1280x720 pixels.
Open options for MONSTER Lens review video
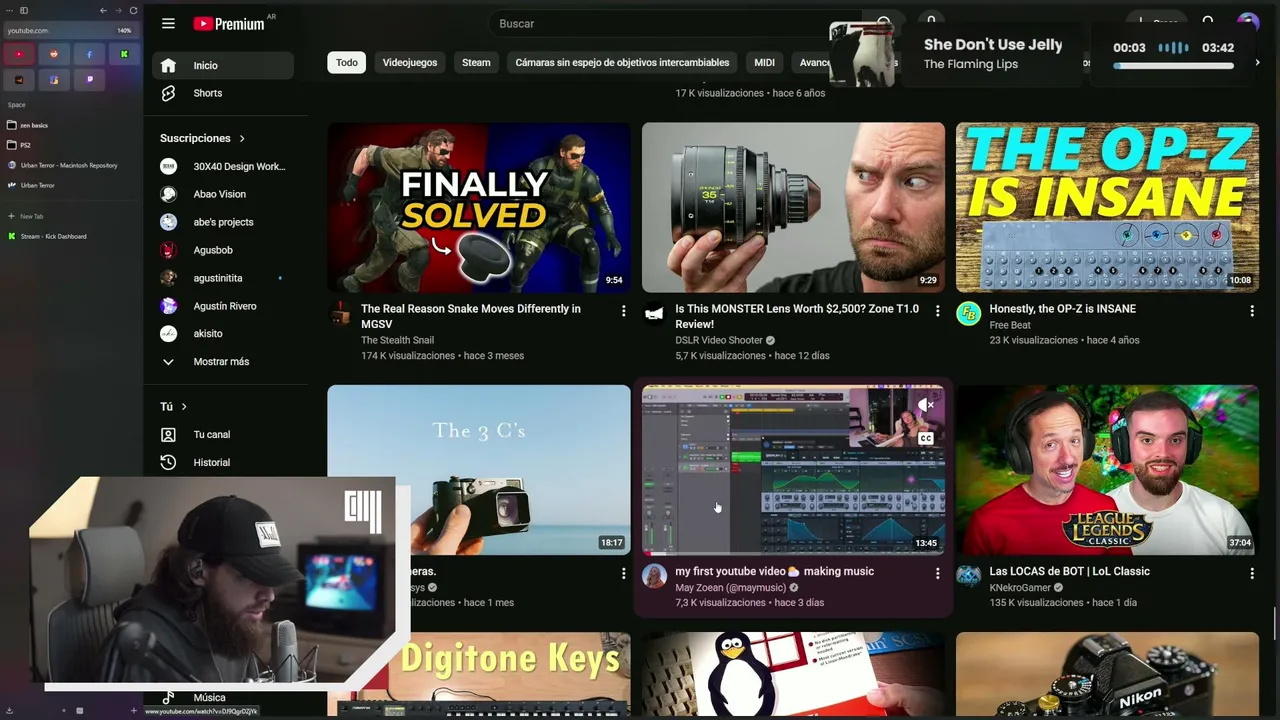coord(937,311)
